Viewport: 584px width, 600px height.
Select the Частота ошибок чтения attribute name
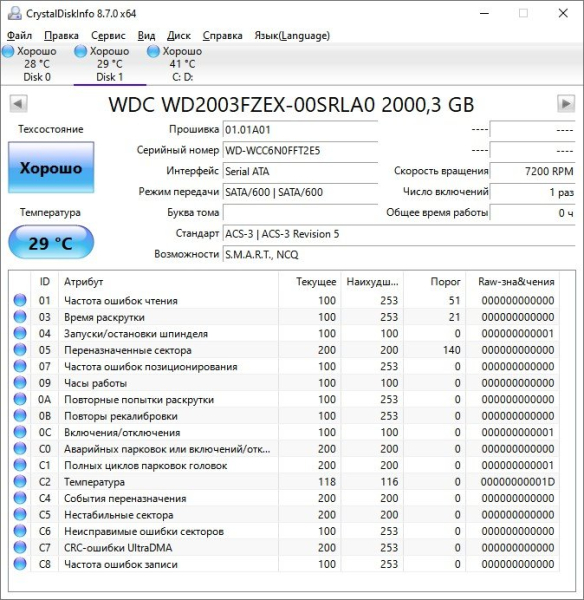121,301
